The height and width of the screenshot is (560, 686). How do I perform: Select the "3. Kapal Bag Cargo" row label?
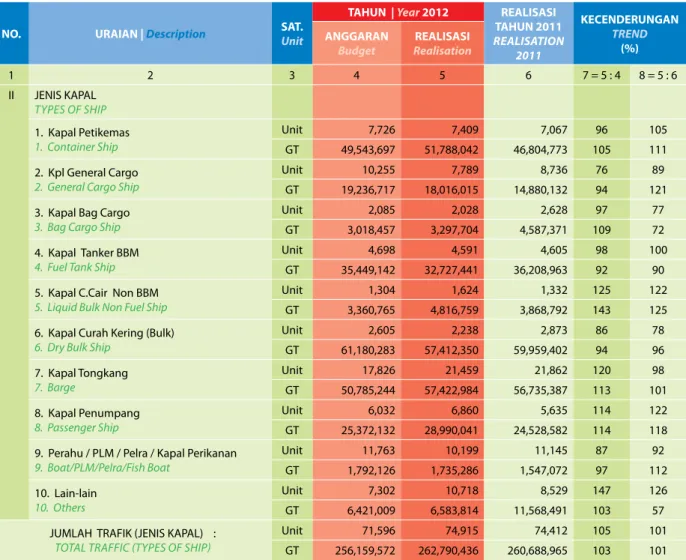point(82,213)
